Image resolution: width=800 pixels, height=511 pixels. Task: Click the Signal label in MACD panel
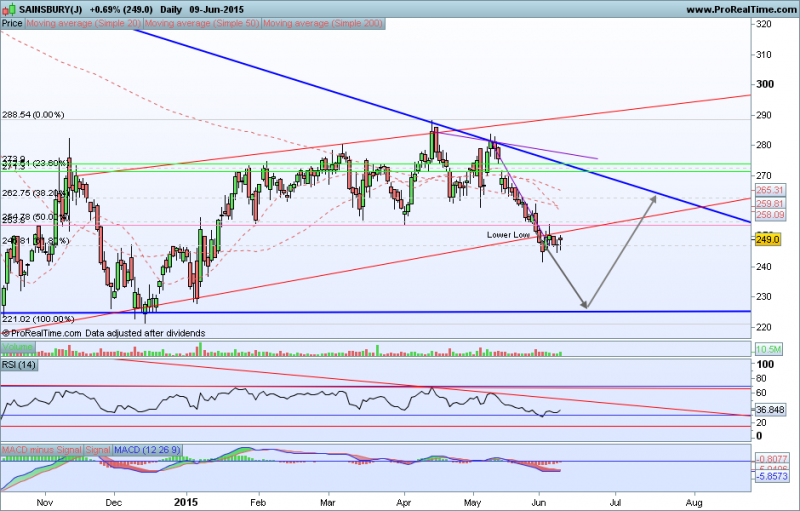coord(98,451)
